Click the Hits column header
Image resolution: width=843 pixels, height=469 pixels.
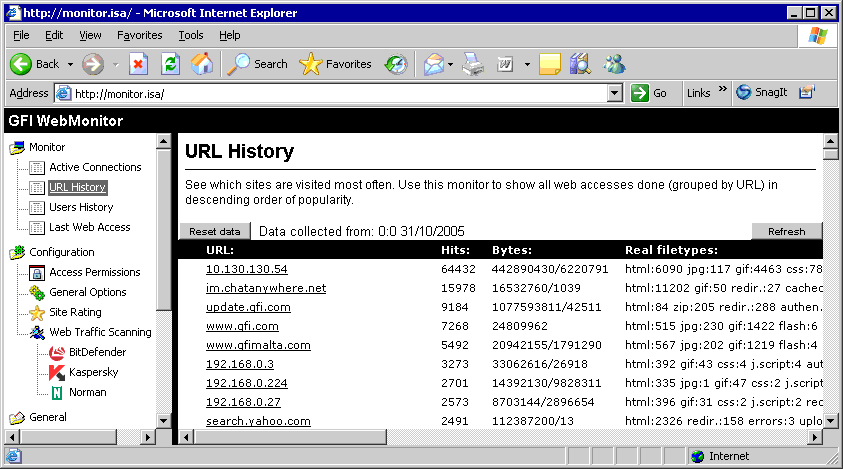click(x=455, y=250)
